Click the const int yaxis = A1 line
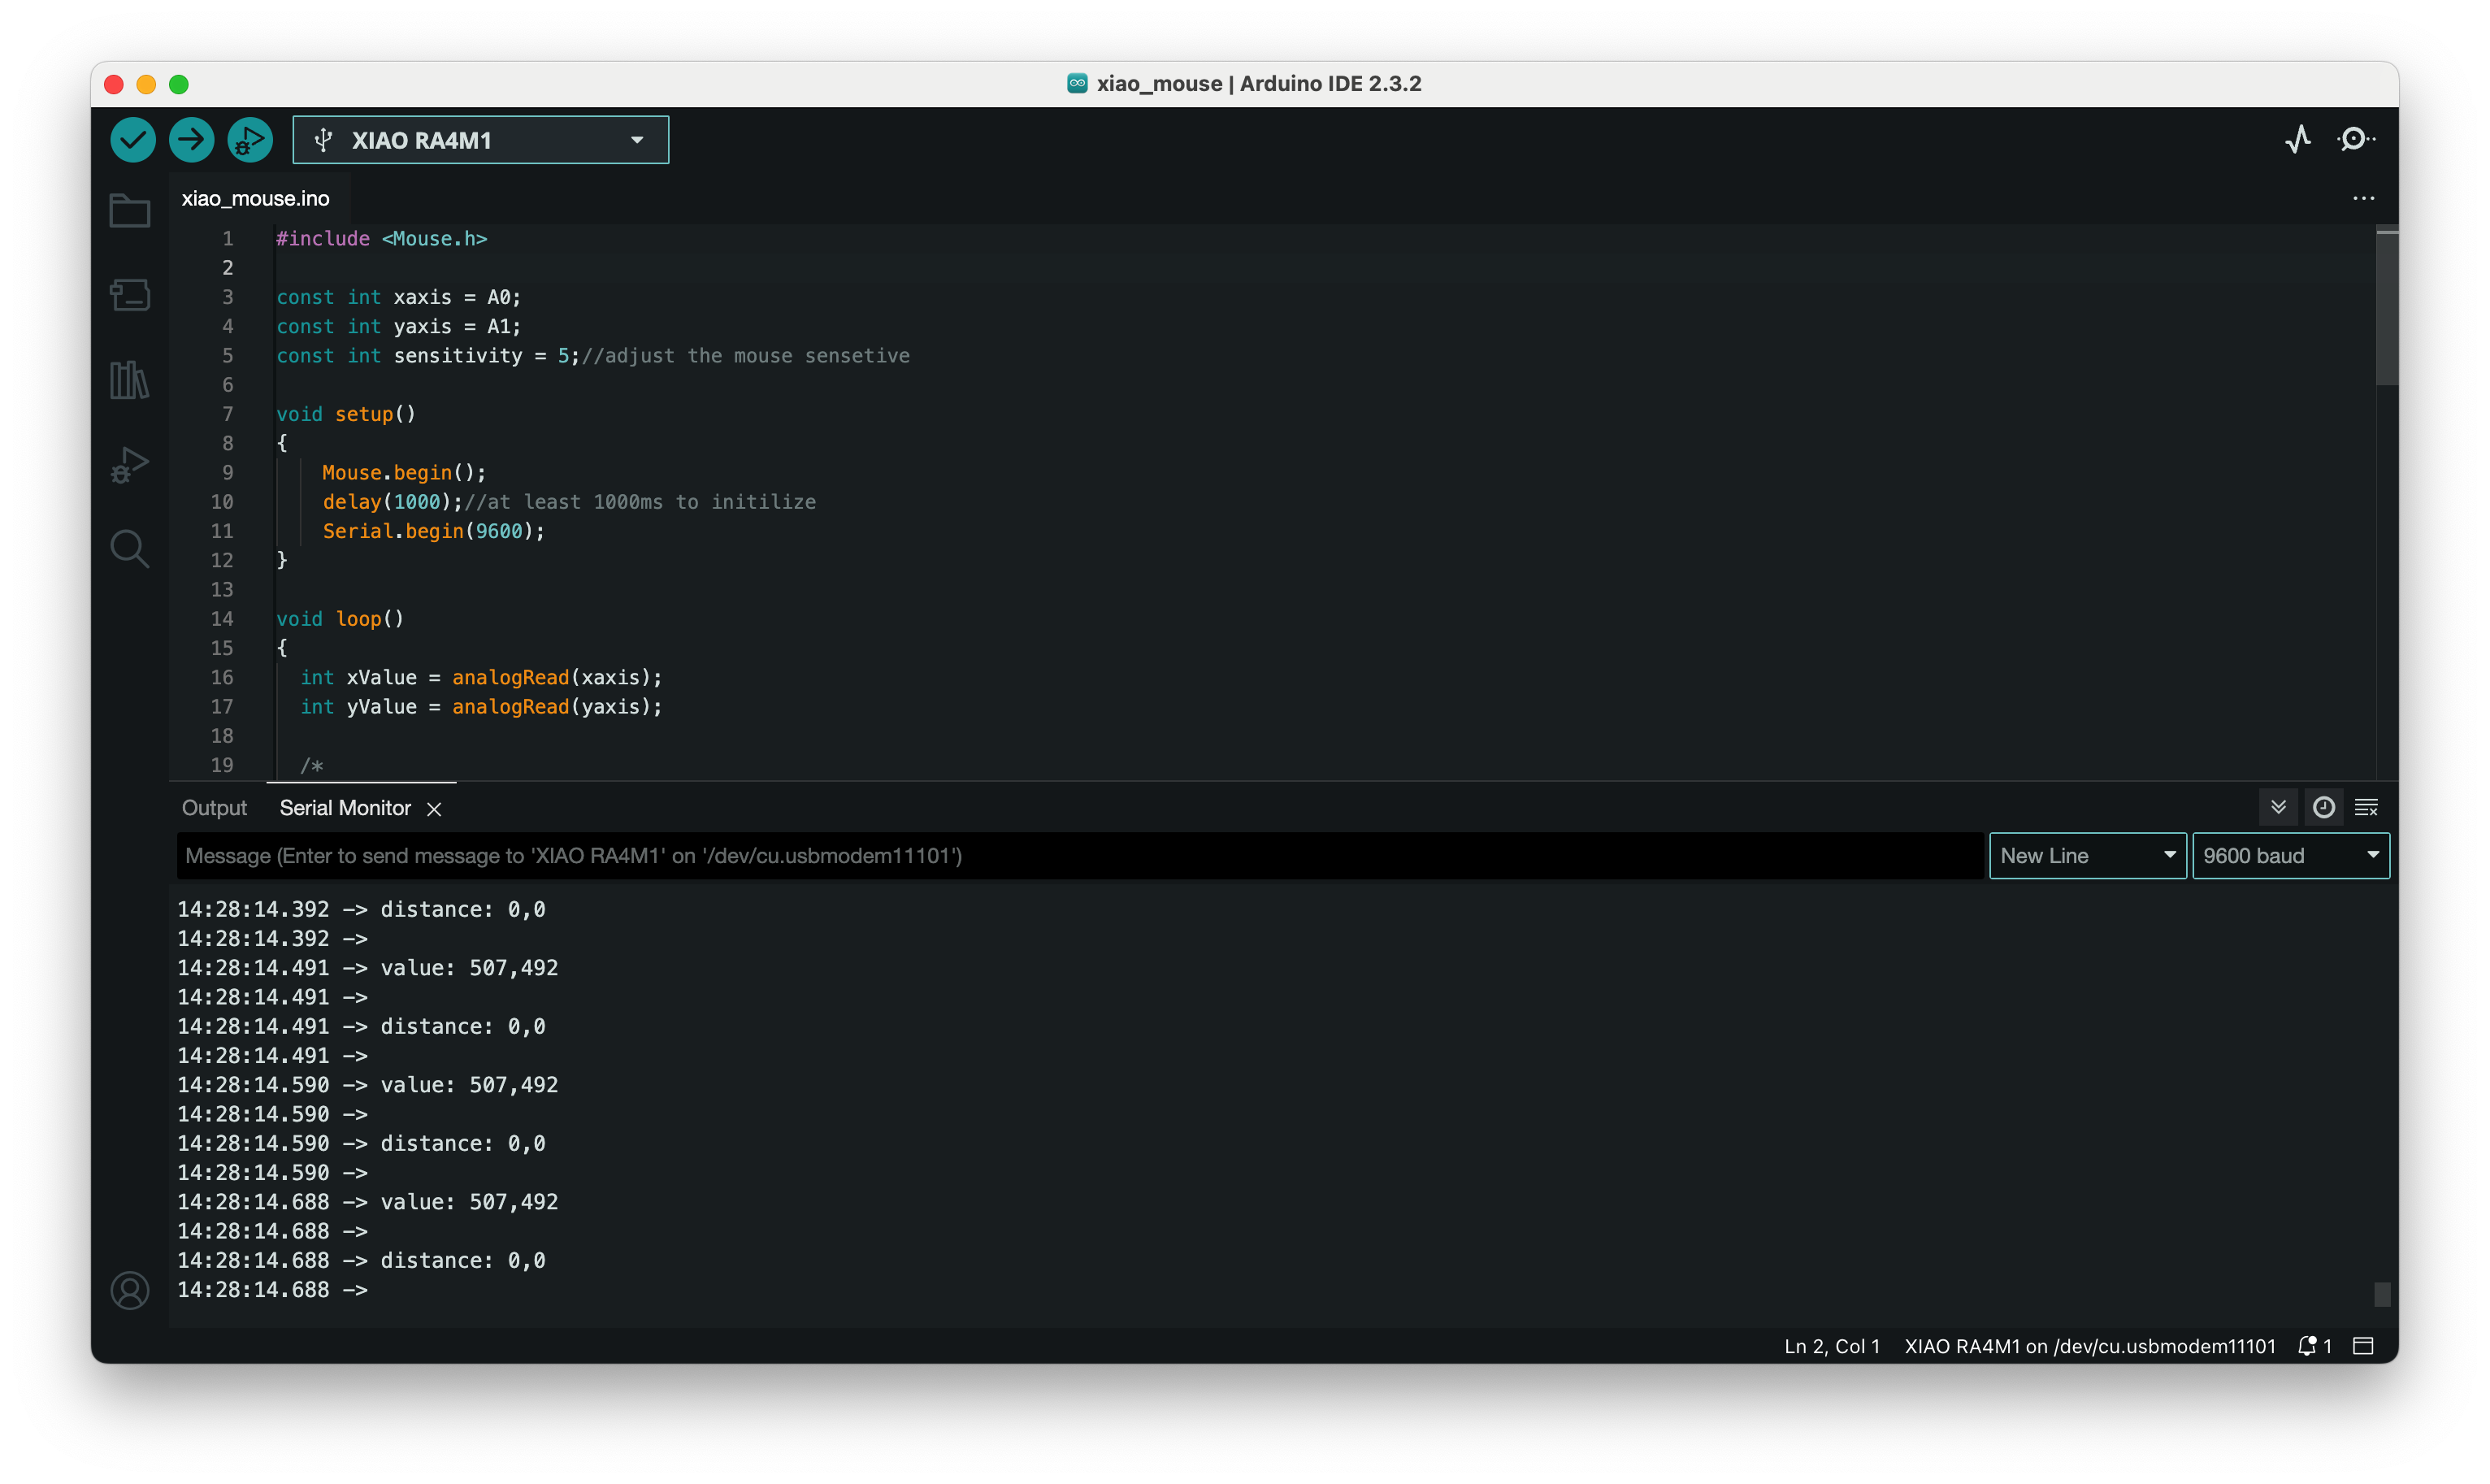 tap(398, 326)
